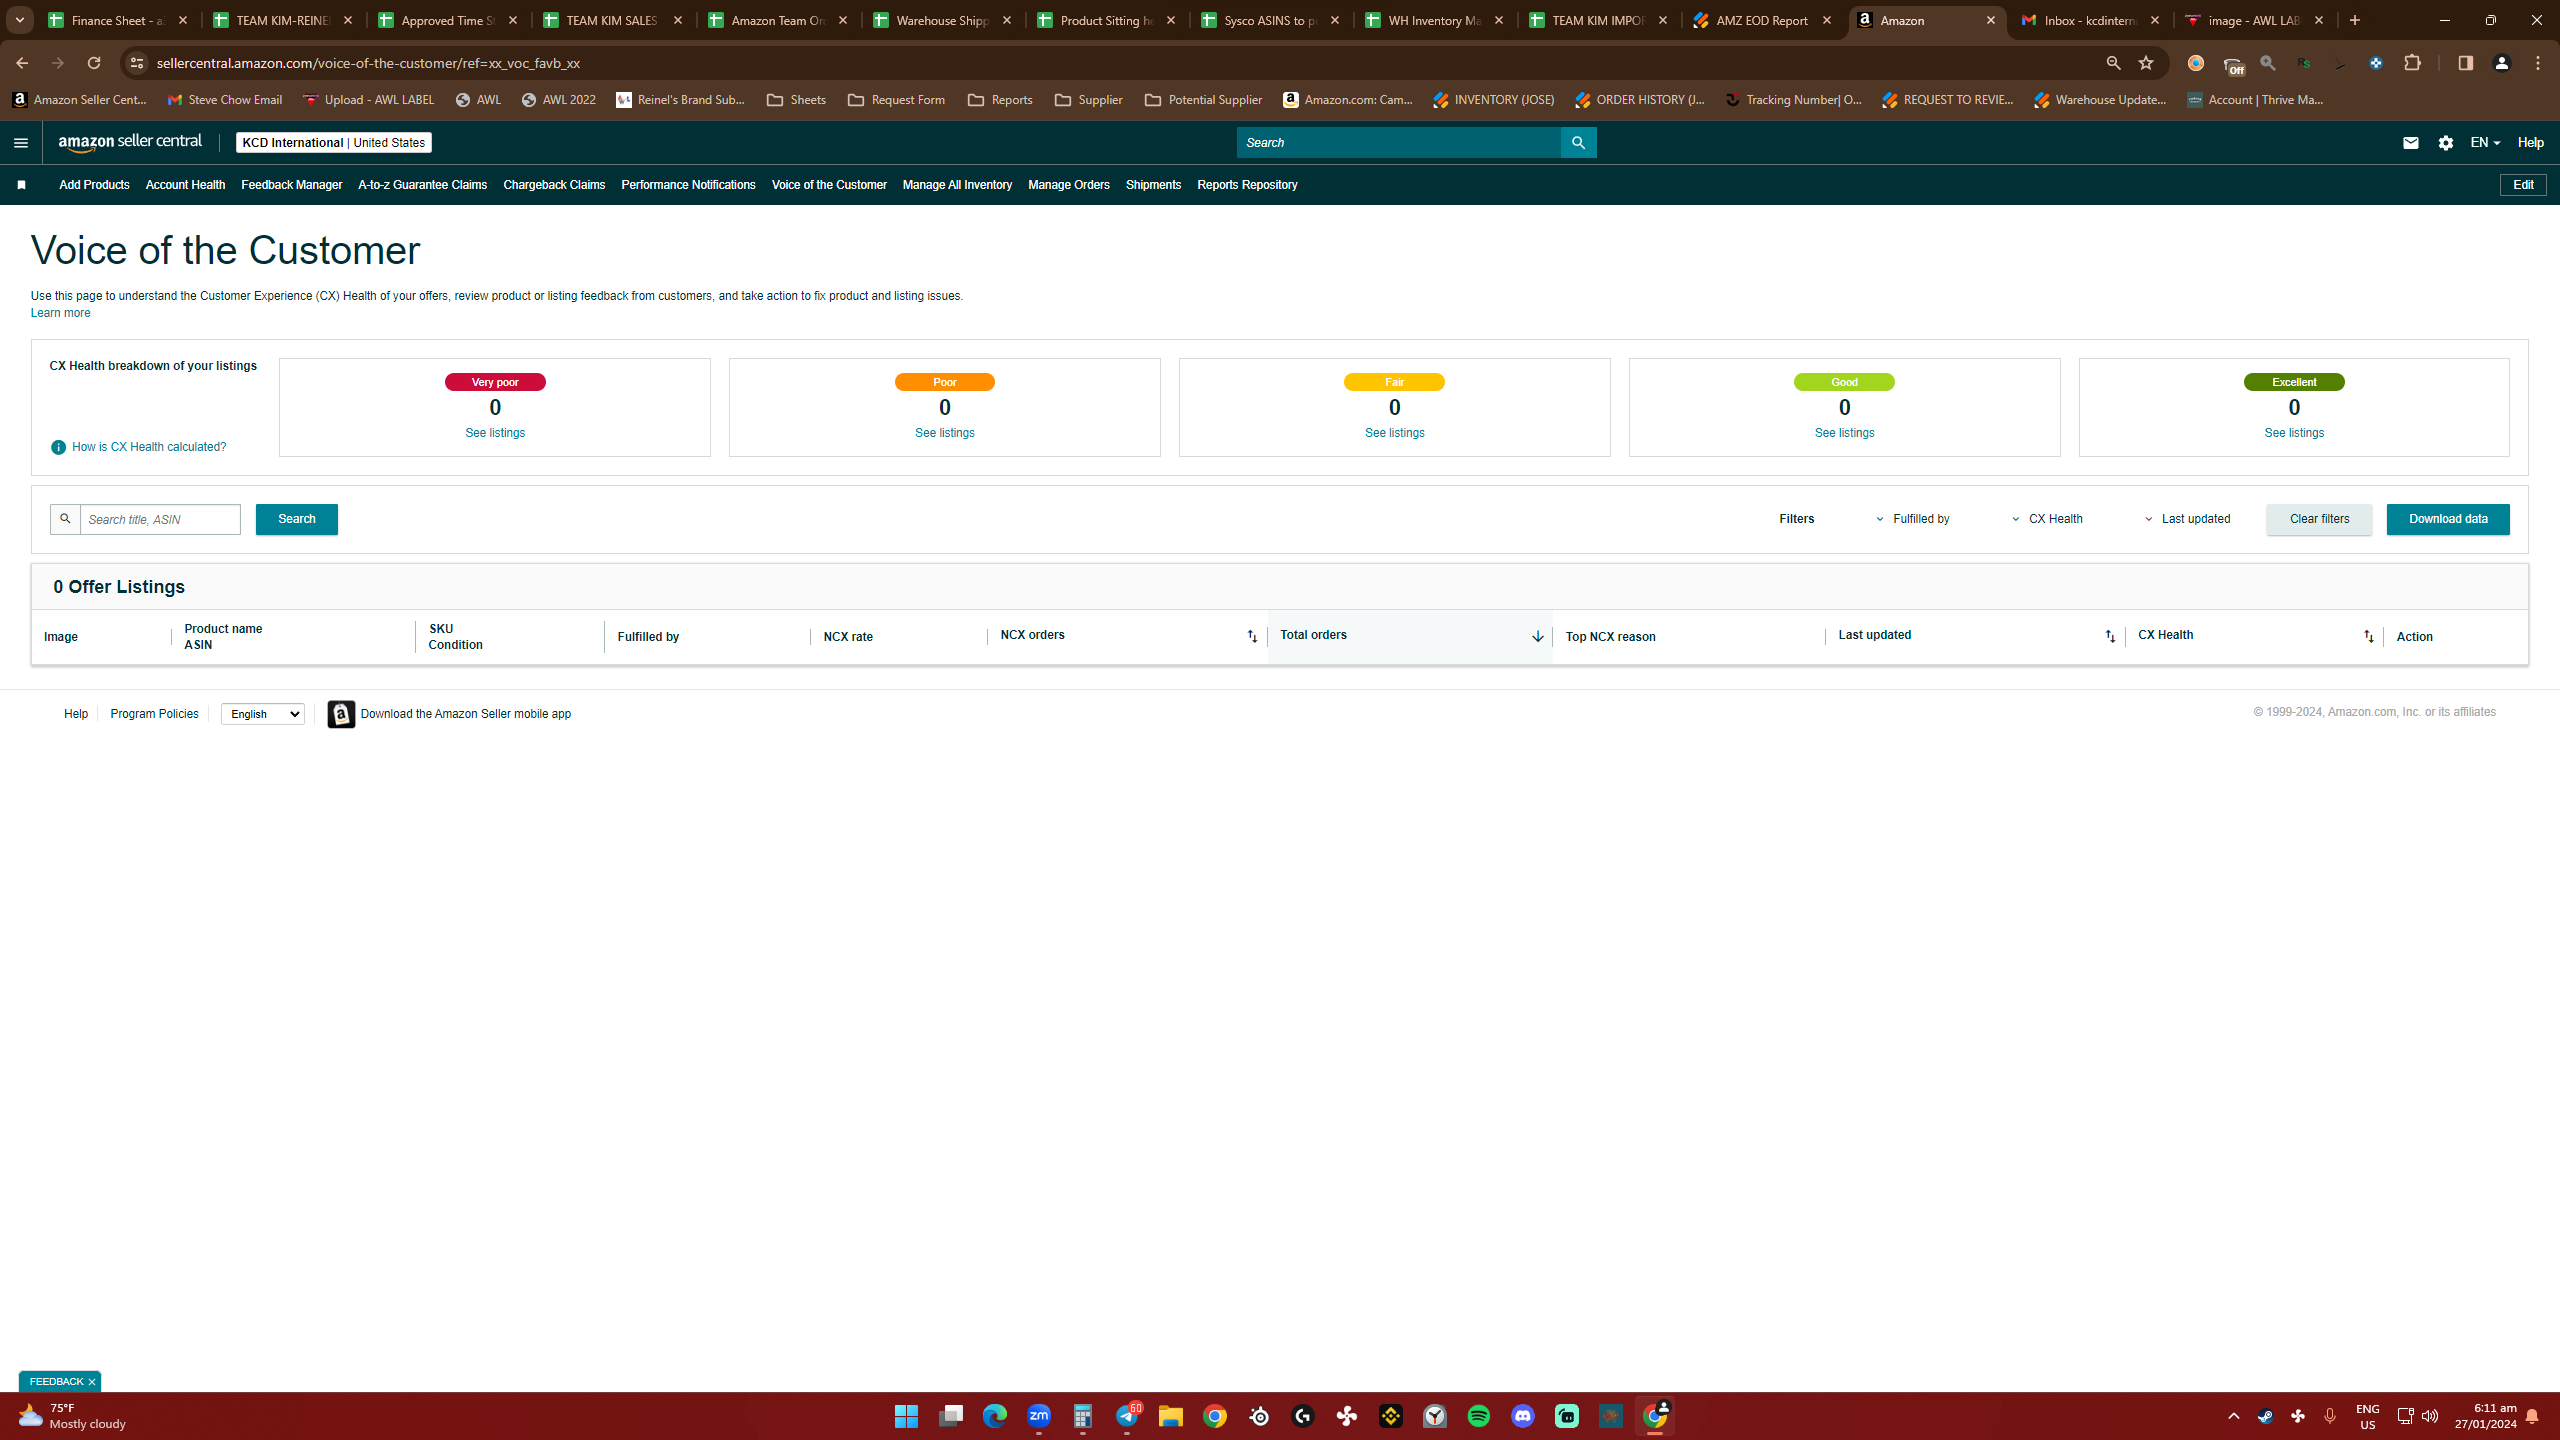Open the English language select in footer
This screenshot has height=1440, width=2560.
coord(263,714)
